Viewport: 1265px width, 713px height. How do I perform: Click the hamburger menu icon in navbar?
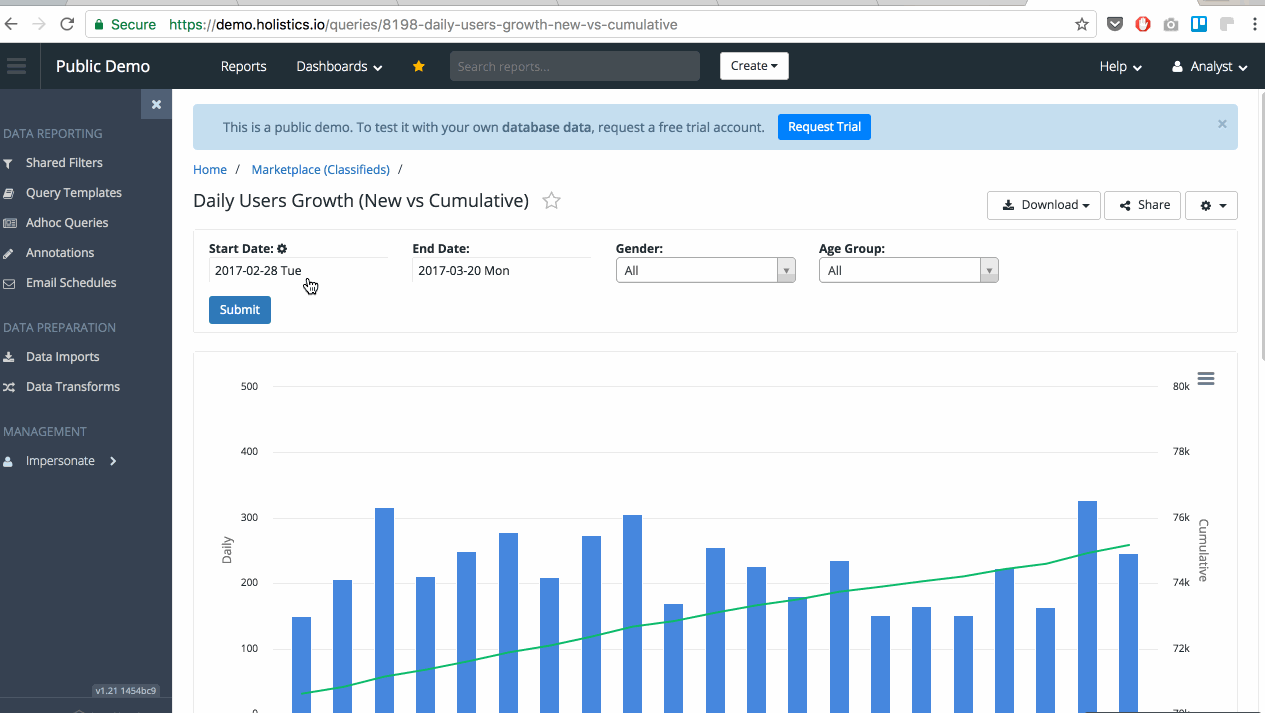click(16, 67)
